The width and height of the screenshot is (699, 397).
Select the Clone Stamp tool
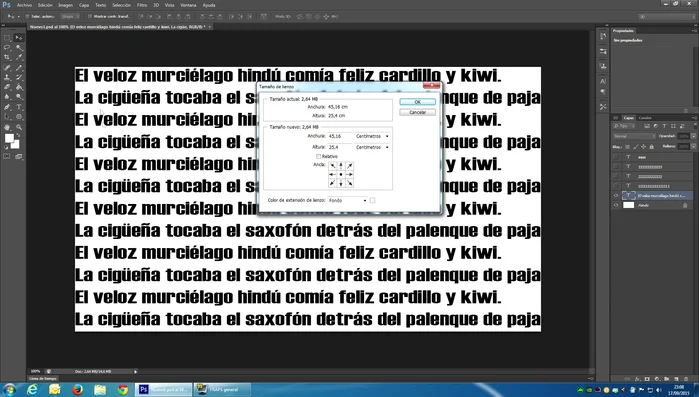(7, 78)
